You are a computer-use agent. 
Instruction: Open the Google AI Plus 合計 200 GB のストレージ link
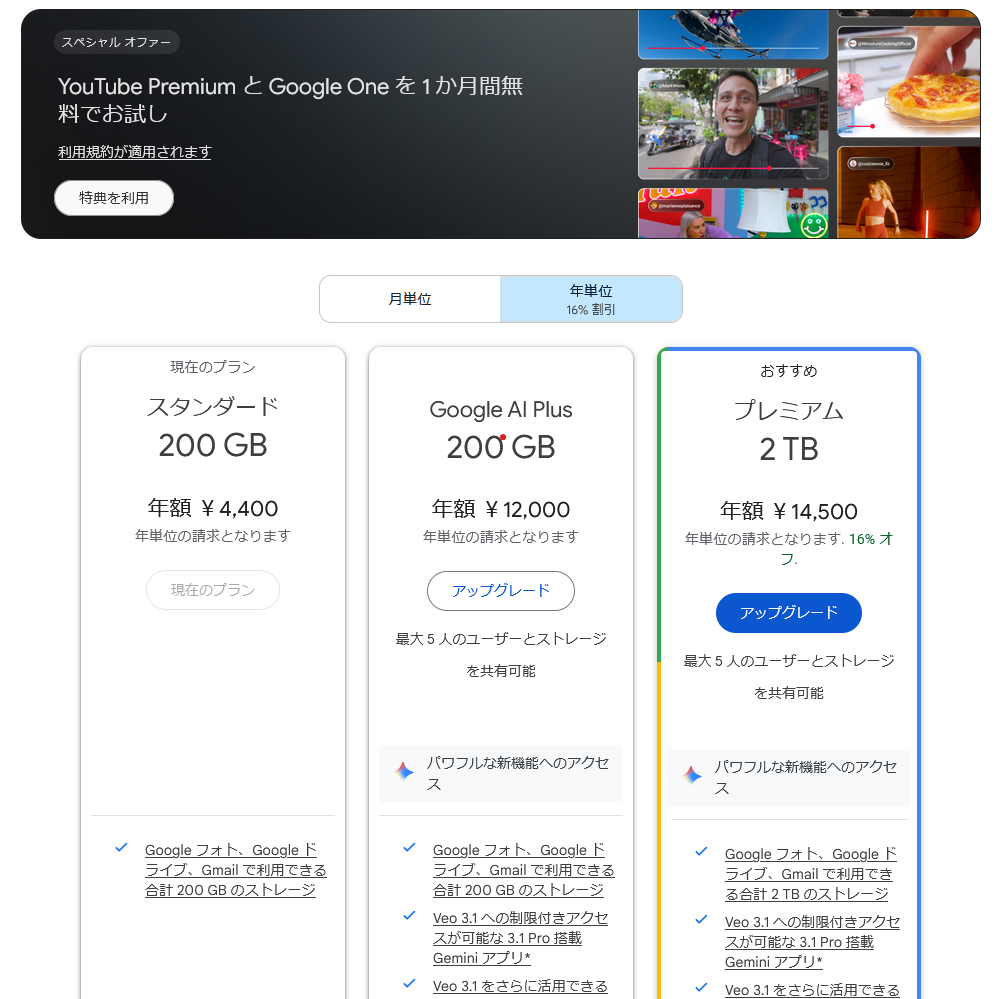click(x=523, y=870)
